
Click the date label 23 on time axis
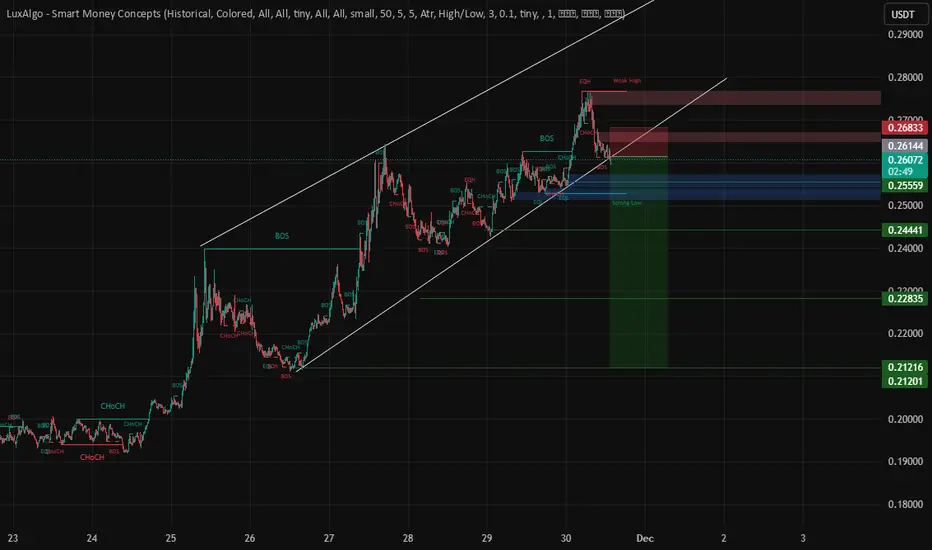click(12, 538)
